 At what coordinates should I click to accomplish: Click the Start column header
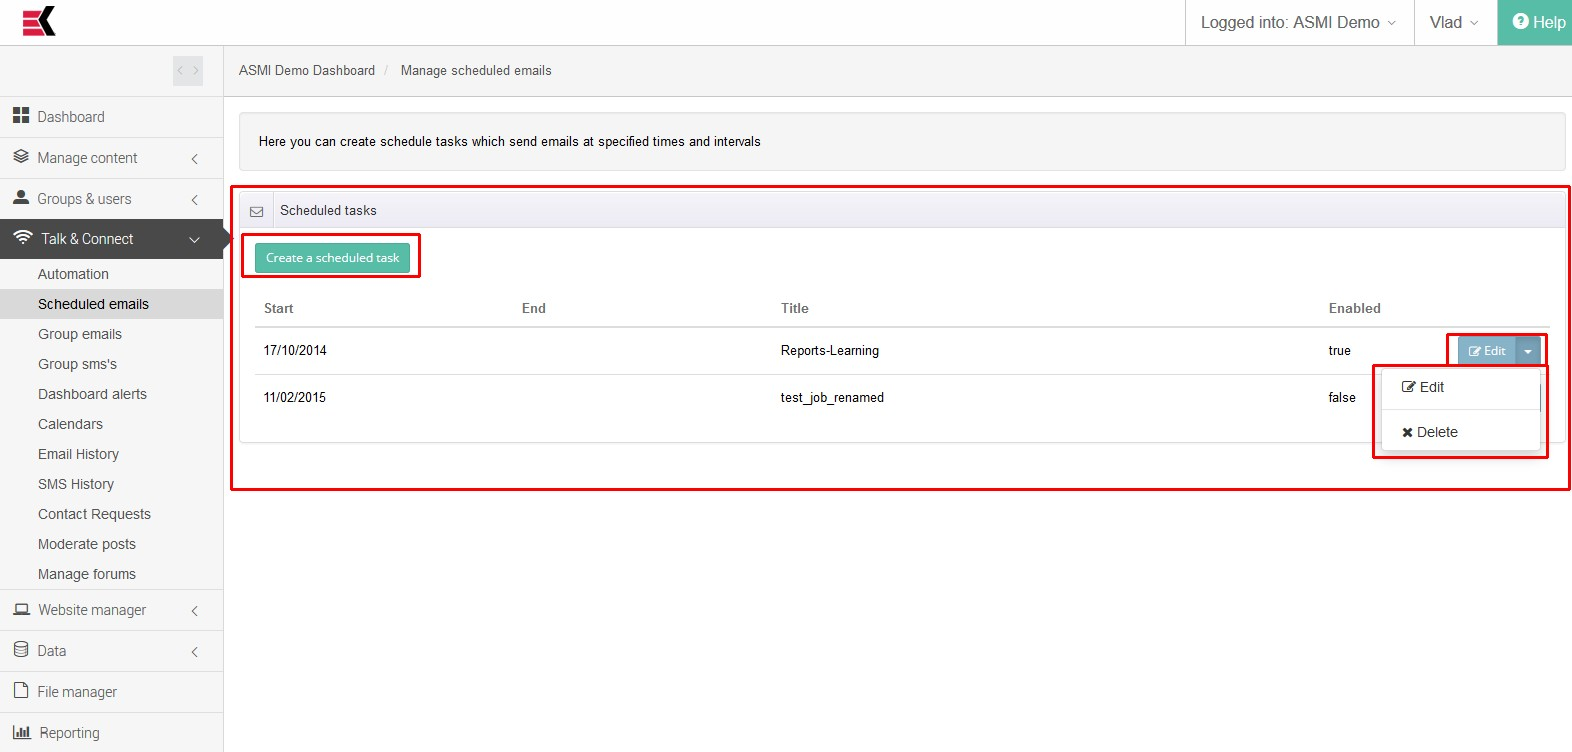tap(279, 308)
